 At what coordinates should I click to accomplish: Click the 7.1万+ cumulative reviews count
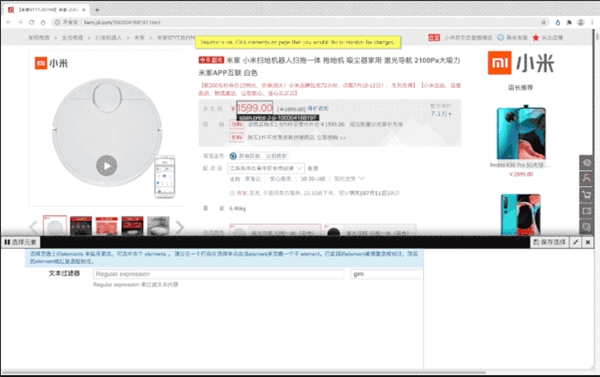coord(441,114)
